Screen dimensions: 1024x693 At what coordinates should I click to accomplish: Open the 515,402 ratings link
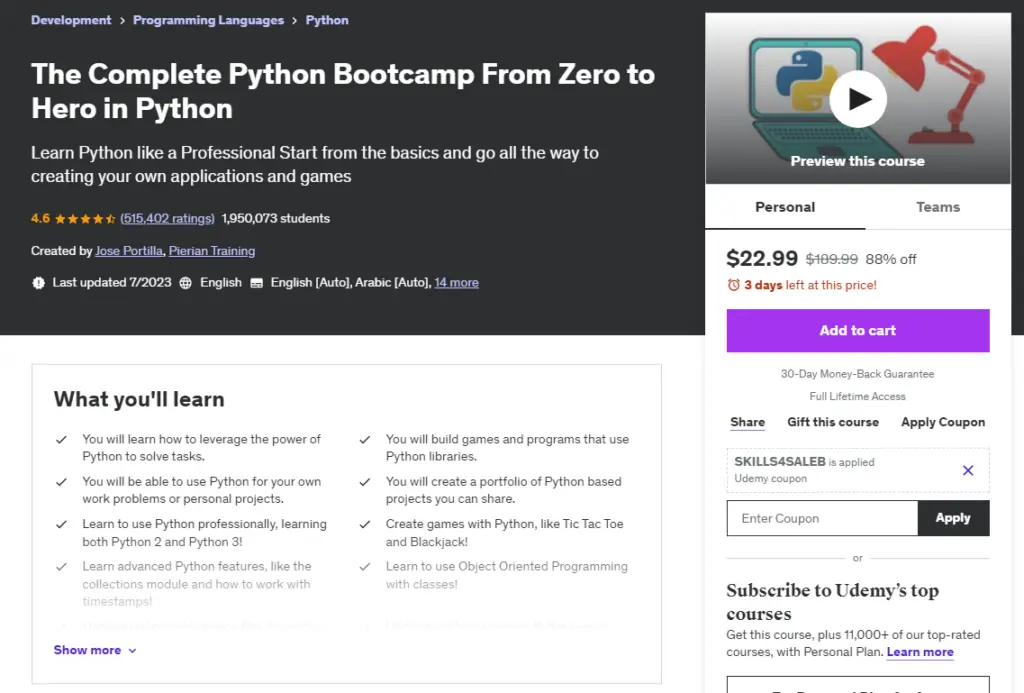[x=167, y=218]
